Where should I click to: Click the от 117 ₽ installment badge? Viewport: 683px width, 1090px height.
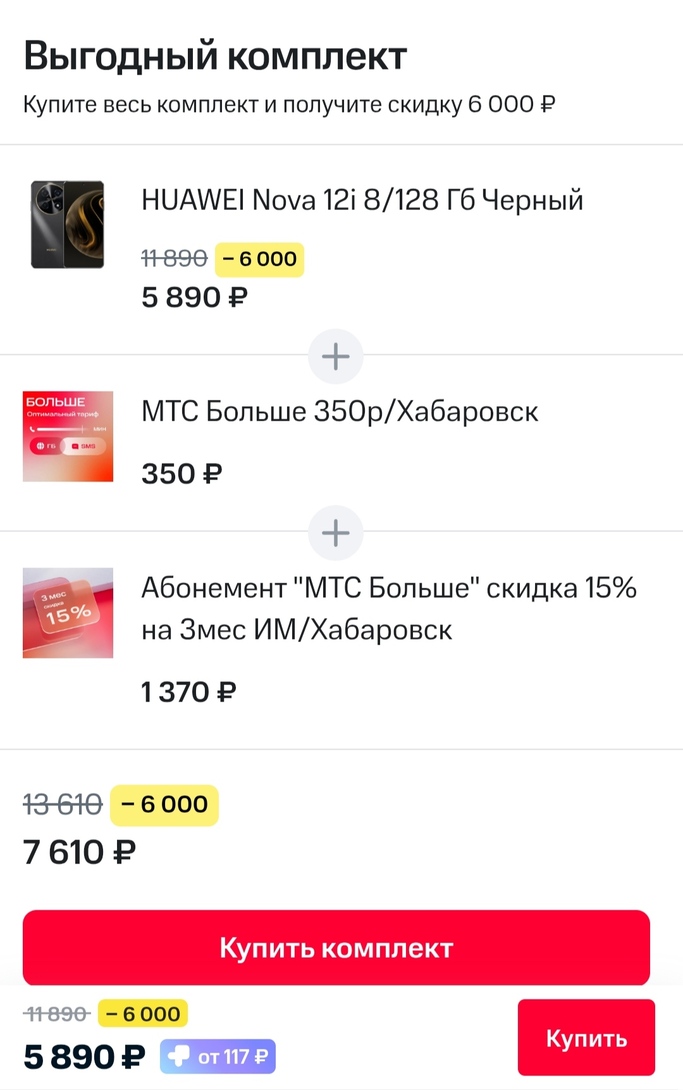coord(217,1056)
